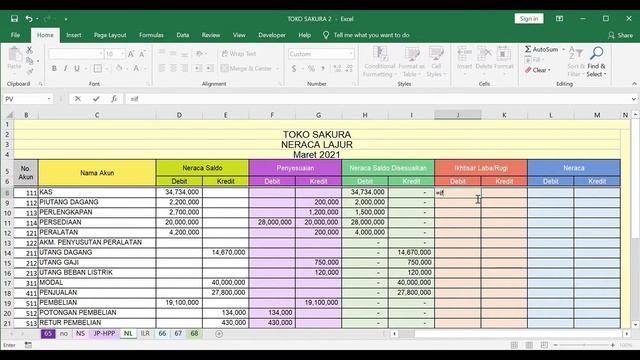The height and width of the screenshot is (360, 640).
Task: Switch to the Developer tab
Action: coord(272,35)
